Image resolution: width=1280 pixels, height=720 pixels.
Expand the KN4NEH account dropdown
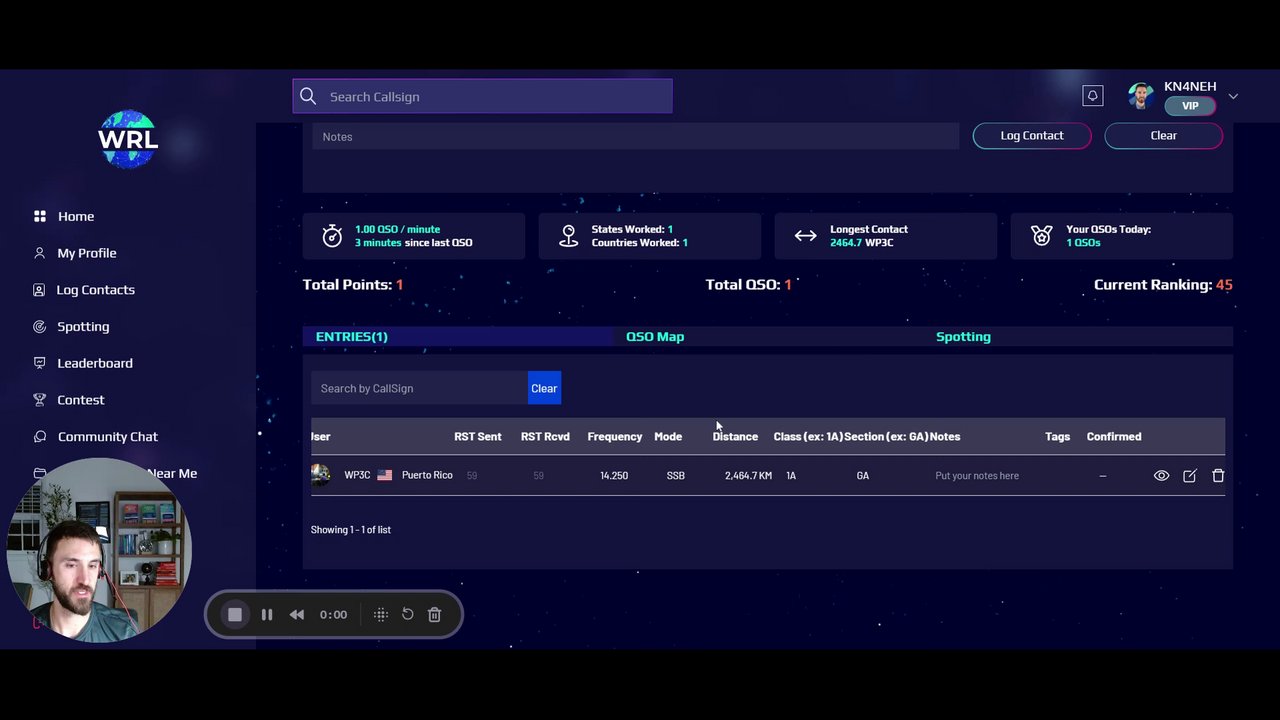coord(1233,96)
